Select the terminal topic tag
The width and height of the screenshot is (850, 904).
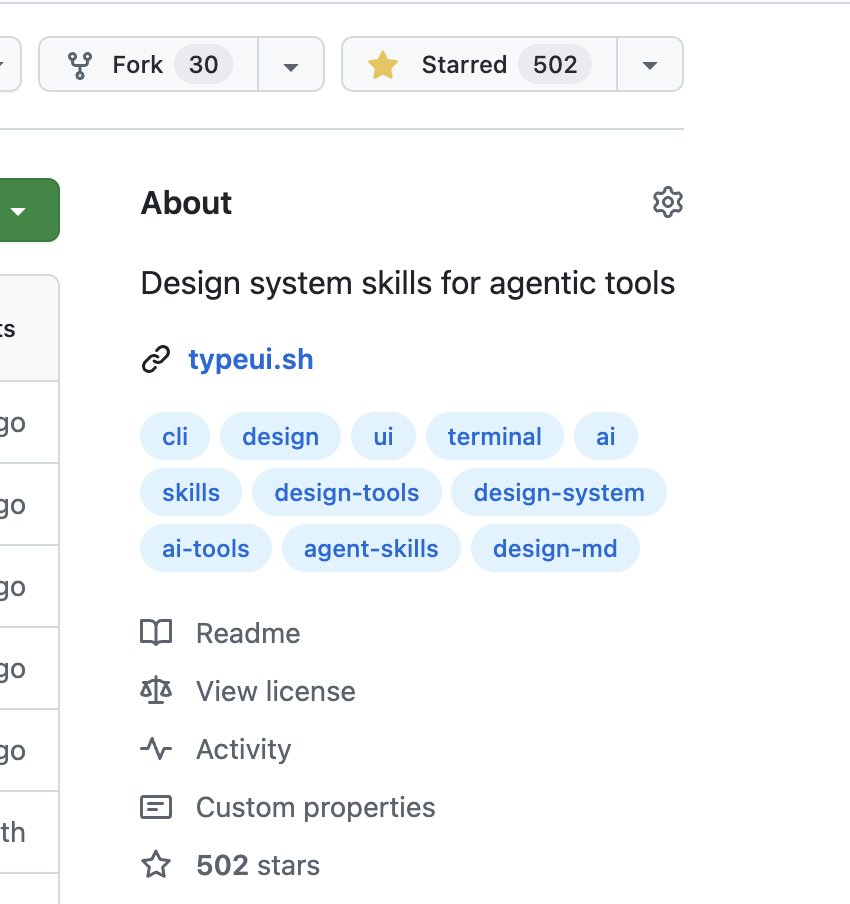tap(495, 436)
